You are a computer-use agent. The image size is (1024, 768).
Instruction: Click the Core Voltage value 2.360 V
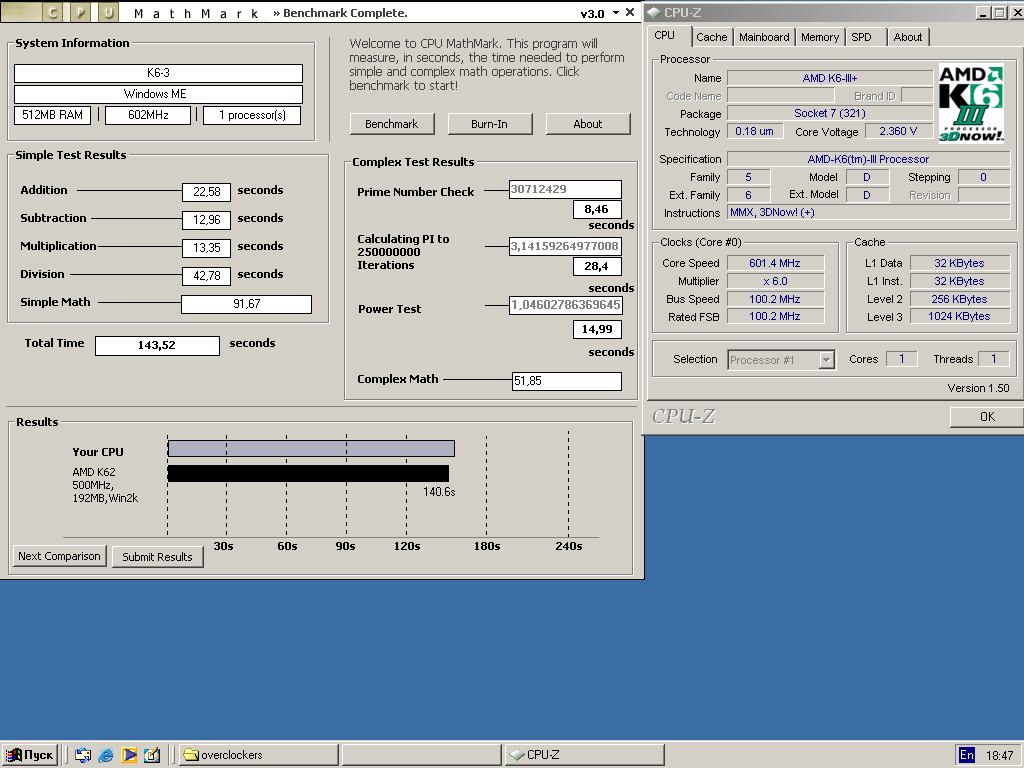point(899,131)
